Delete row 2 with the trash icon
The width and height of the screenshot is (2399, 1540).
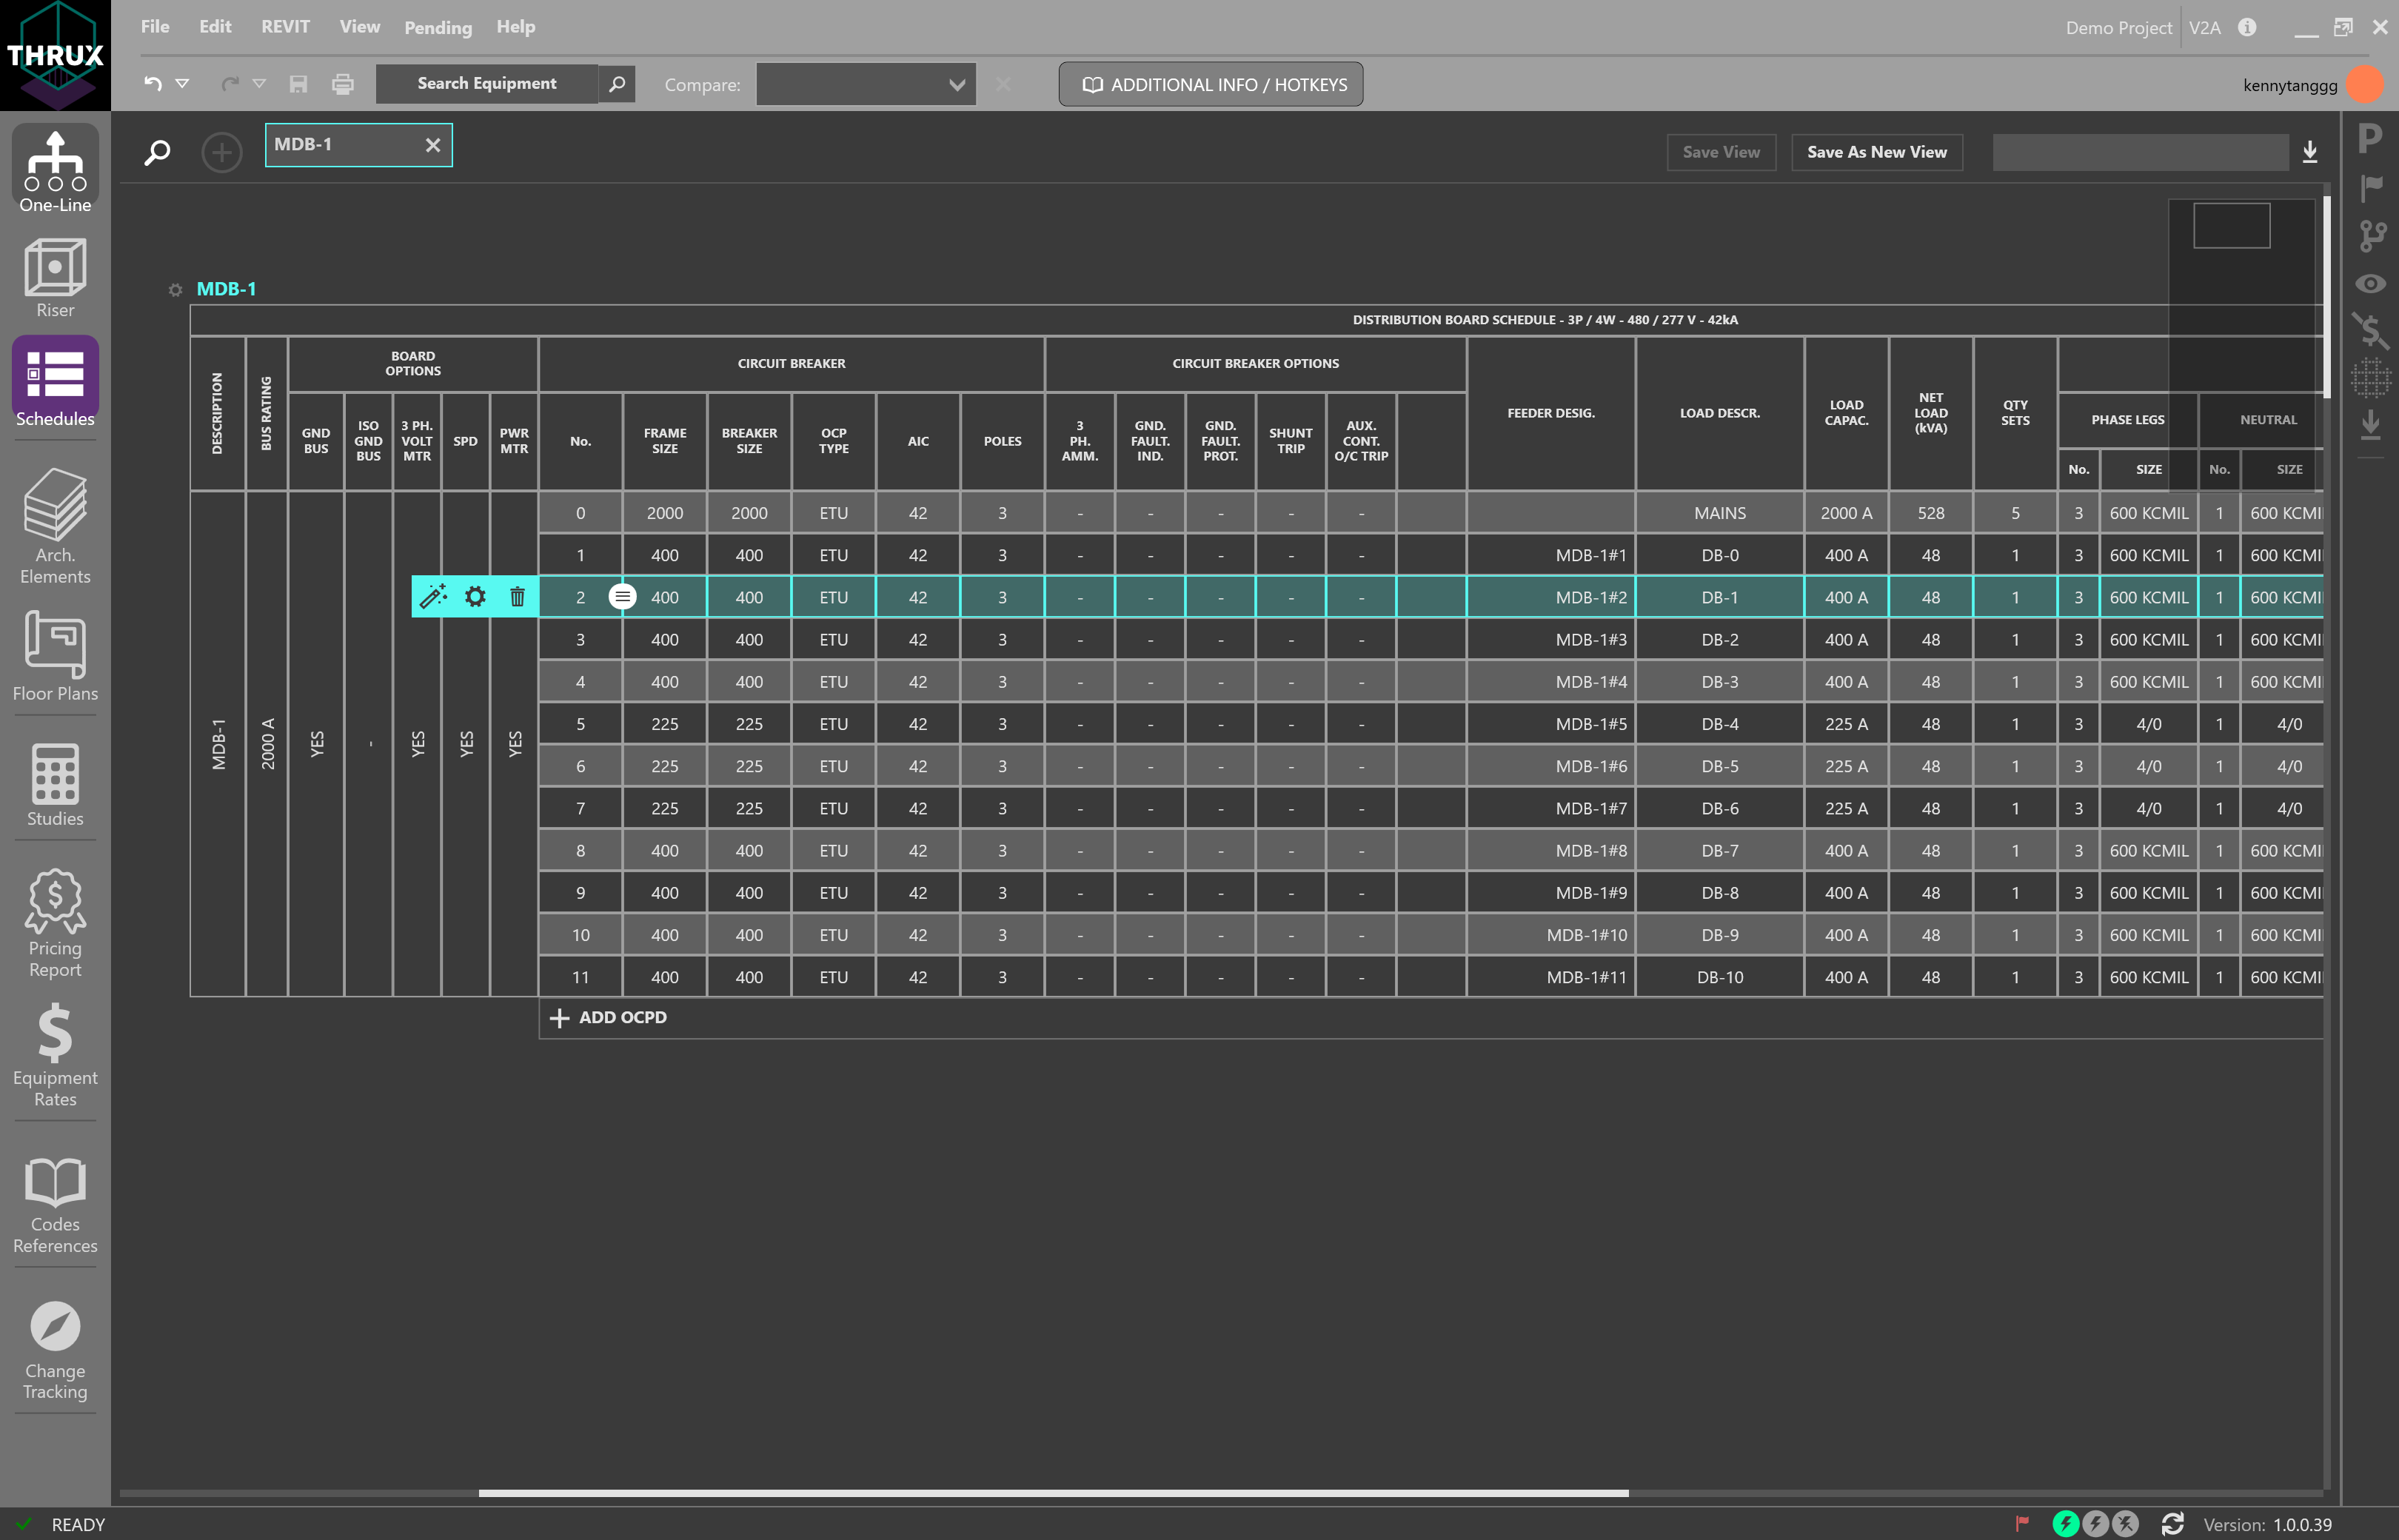[x=517, y=597]
